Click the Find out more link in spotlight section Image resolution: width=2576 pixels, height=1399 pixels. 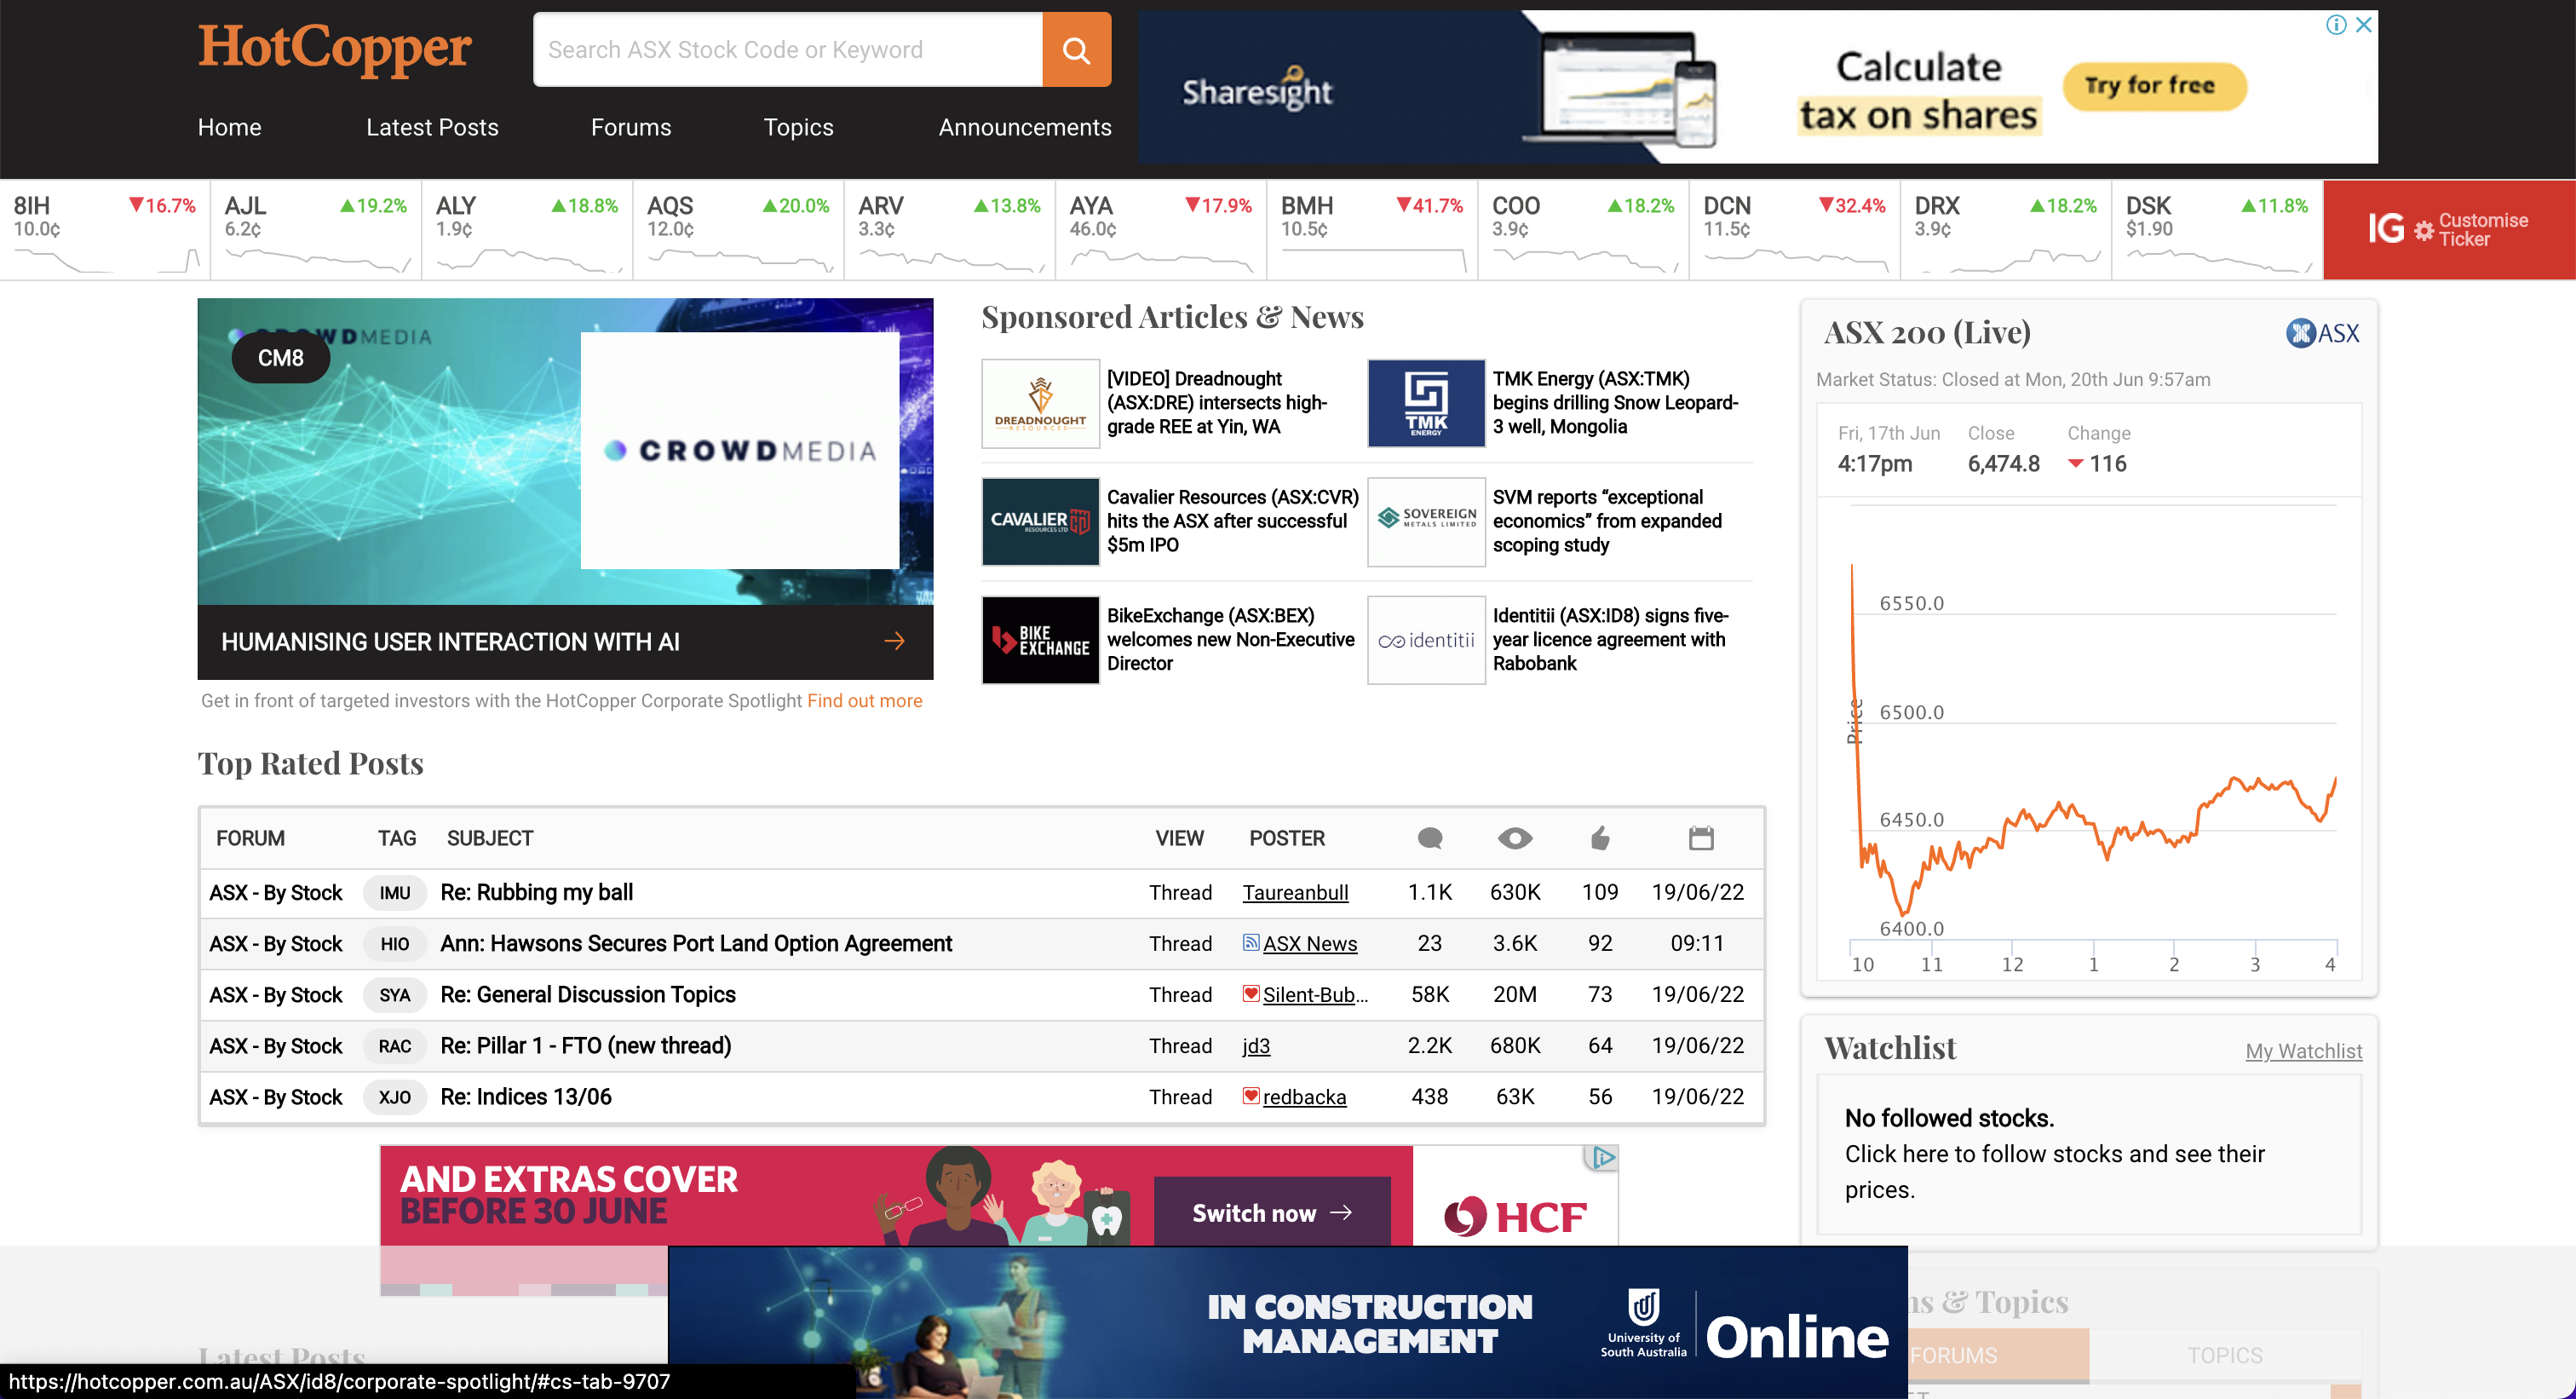[x=866, y=701]
